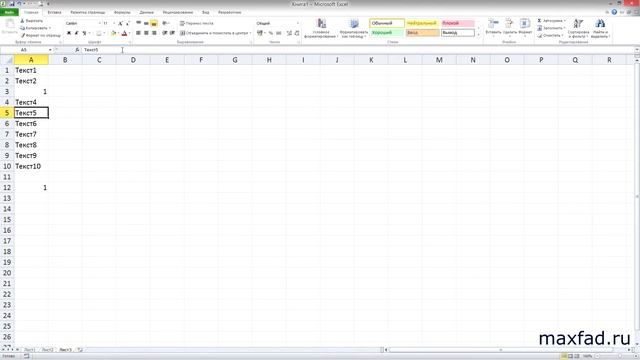This screenshot has height=360, width=640.
Task: Apply the Обычный cell style
Action: coord(387,23)
